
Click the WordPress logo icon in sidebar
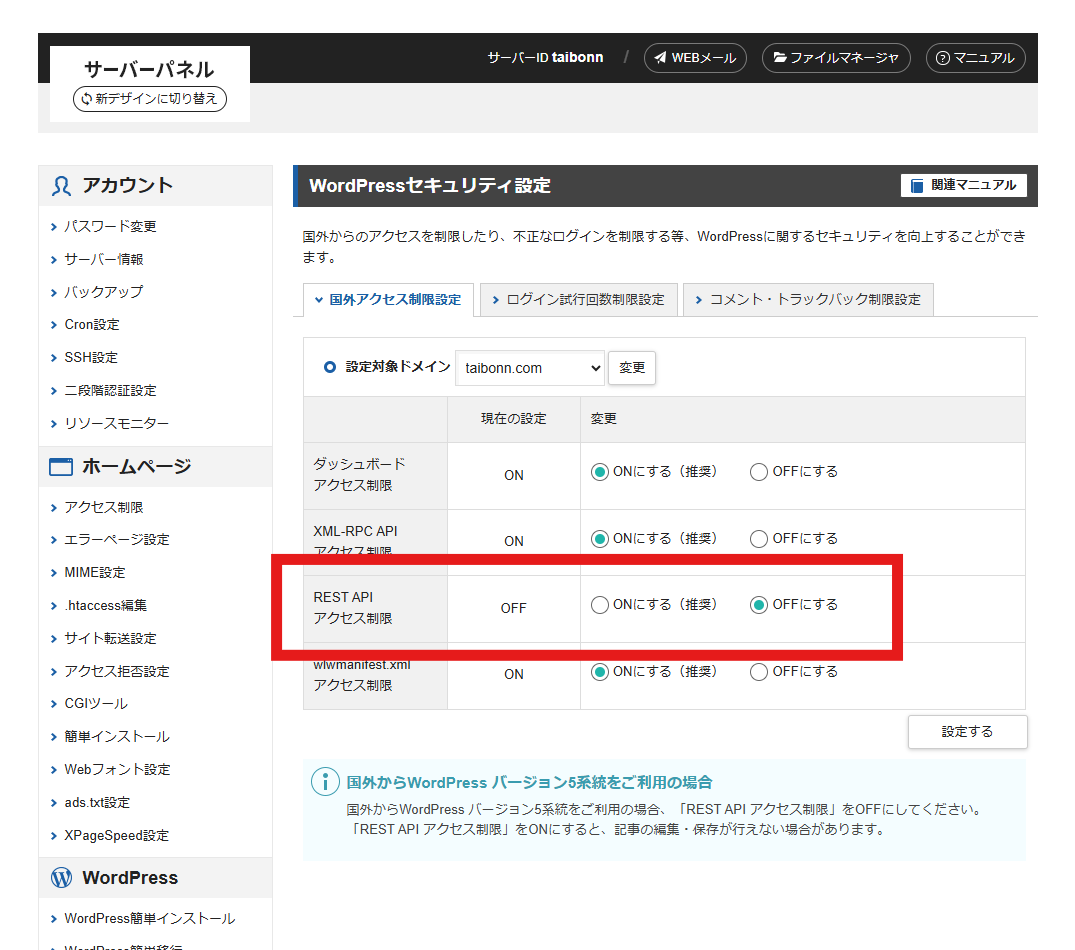(x=61, y=878)
